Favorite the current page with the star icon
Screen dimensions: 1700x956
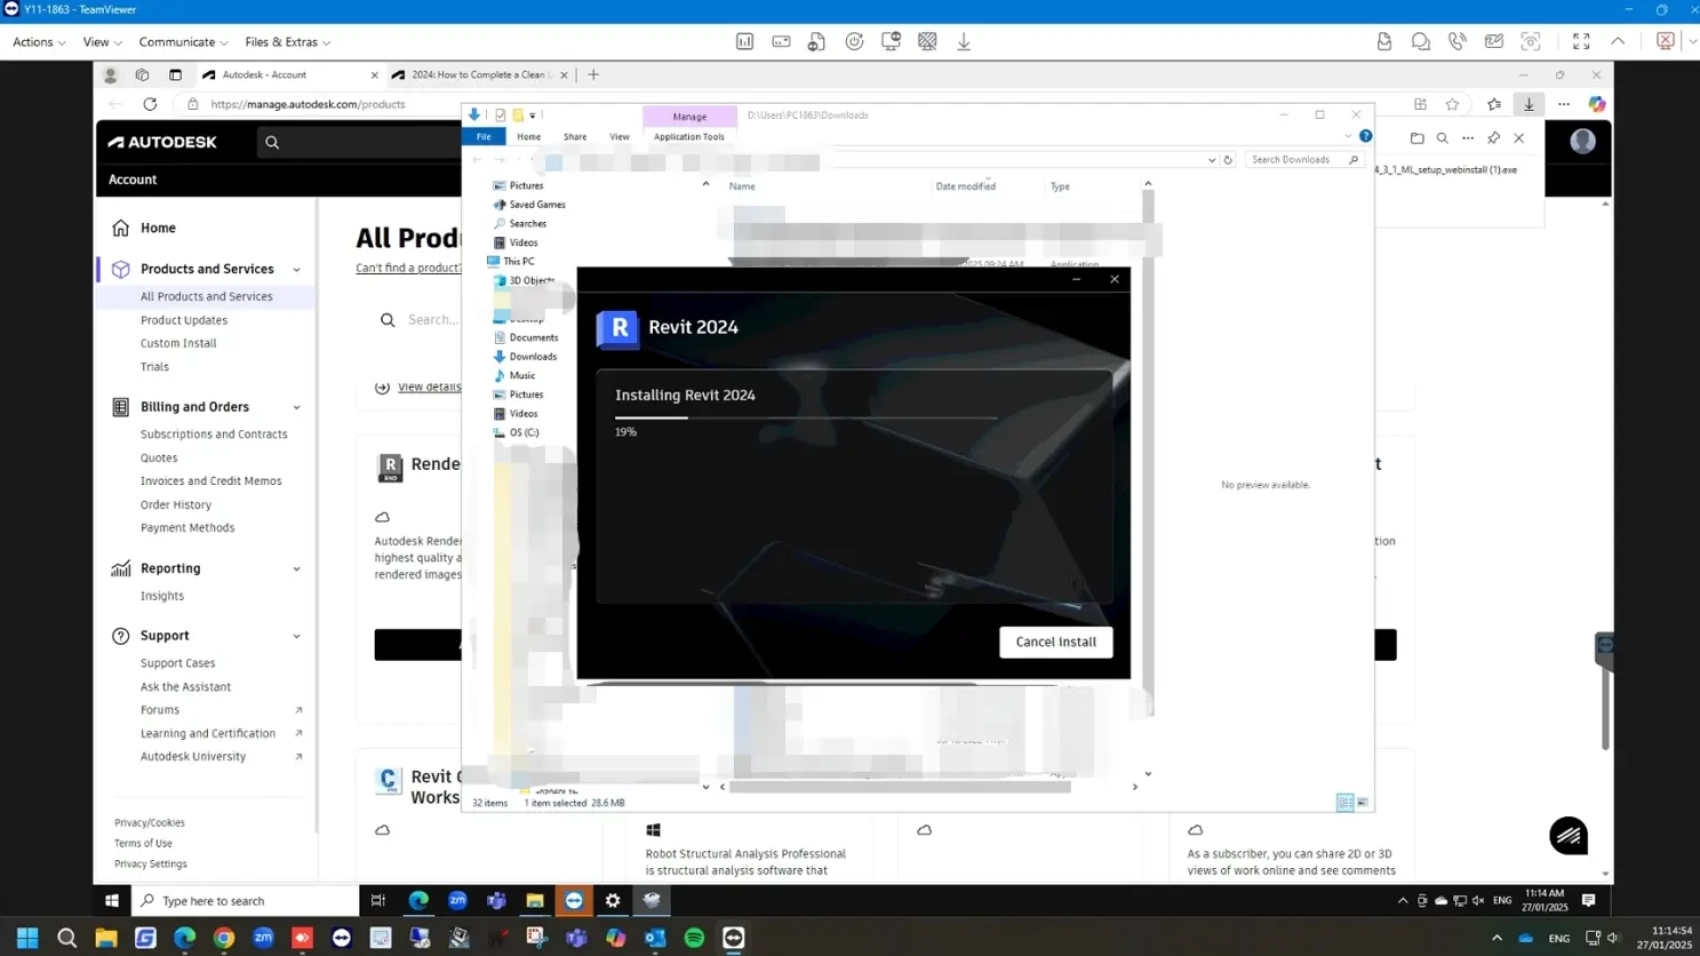click(1452, 104)
